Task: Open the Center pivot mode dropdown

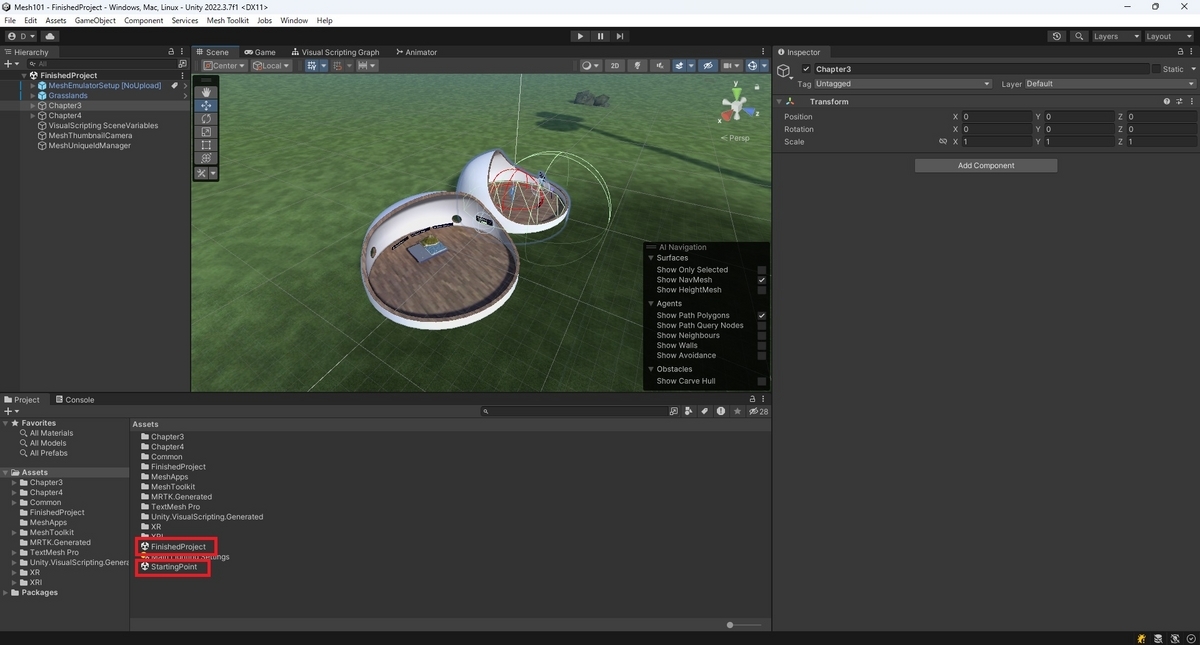Action: point(224,66)
